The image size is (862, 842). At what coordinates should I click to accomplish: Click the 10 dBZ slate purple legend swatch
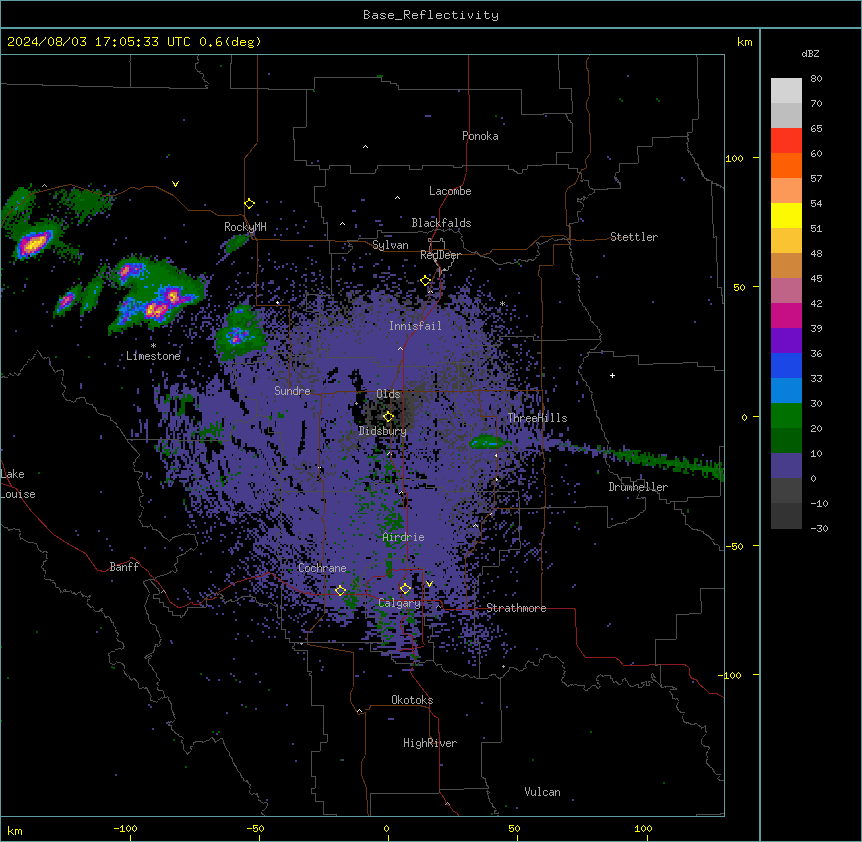point(786,466)
